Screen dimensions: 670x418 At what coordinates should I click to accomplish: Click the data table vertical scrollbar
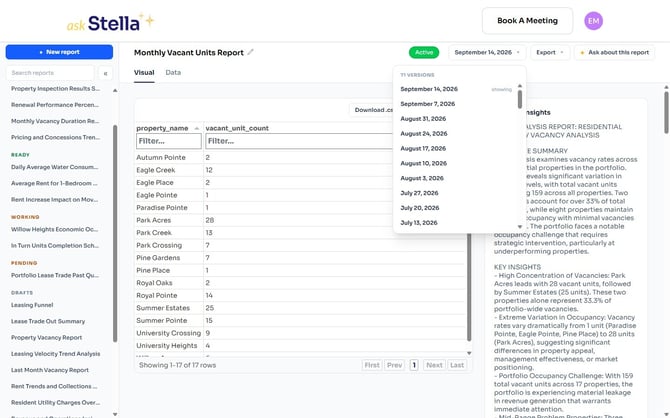coord(469,286)
